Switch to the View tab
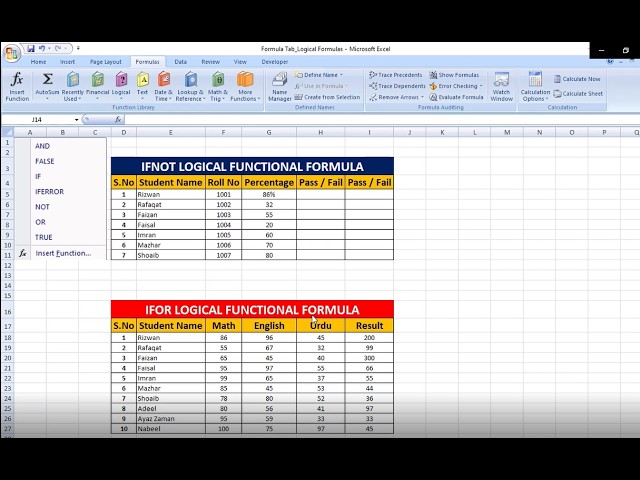The height and width of the screenshot is (480, 640). click(240, 62)
